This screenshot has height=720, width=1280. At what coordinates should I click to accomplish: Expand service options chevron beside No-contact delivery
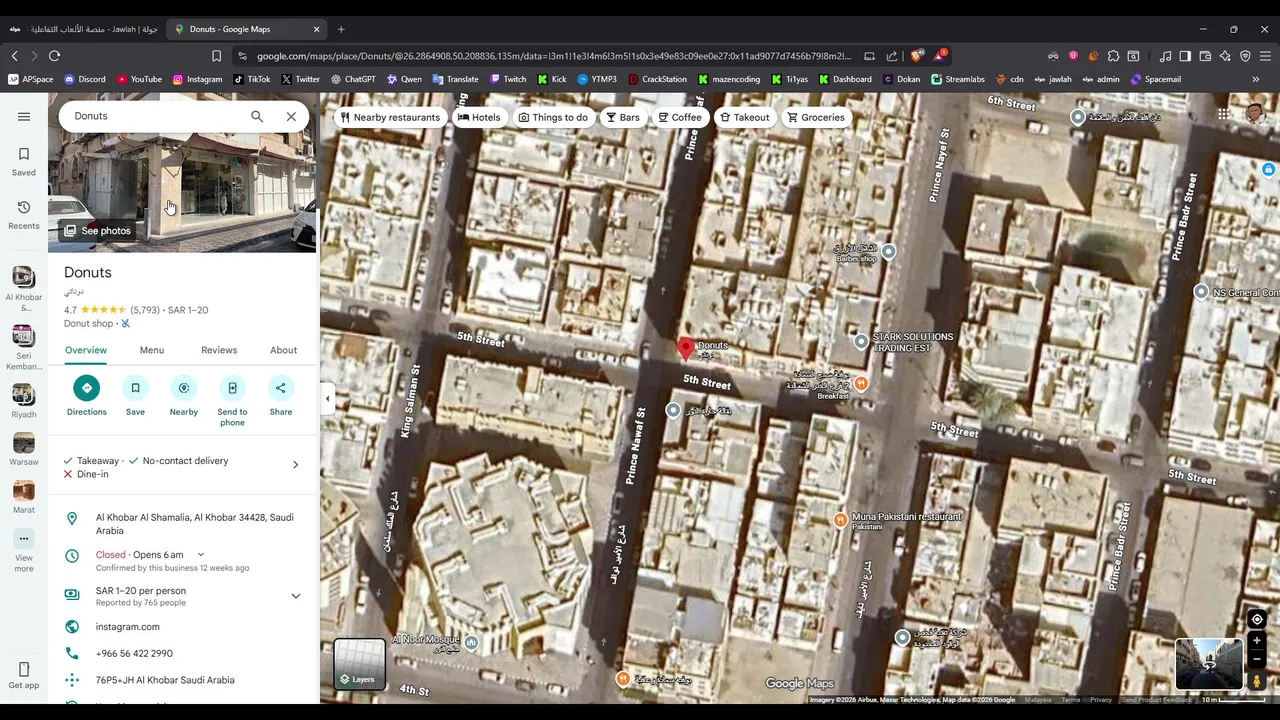[x=295, y=465]
